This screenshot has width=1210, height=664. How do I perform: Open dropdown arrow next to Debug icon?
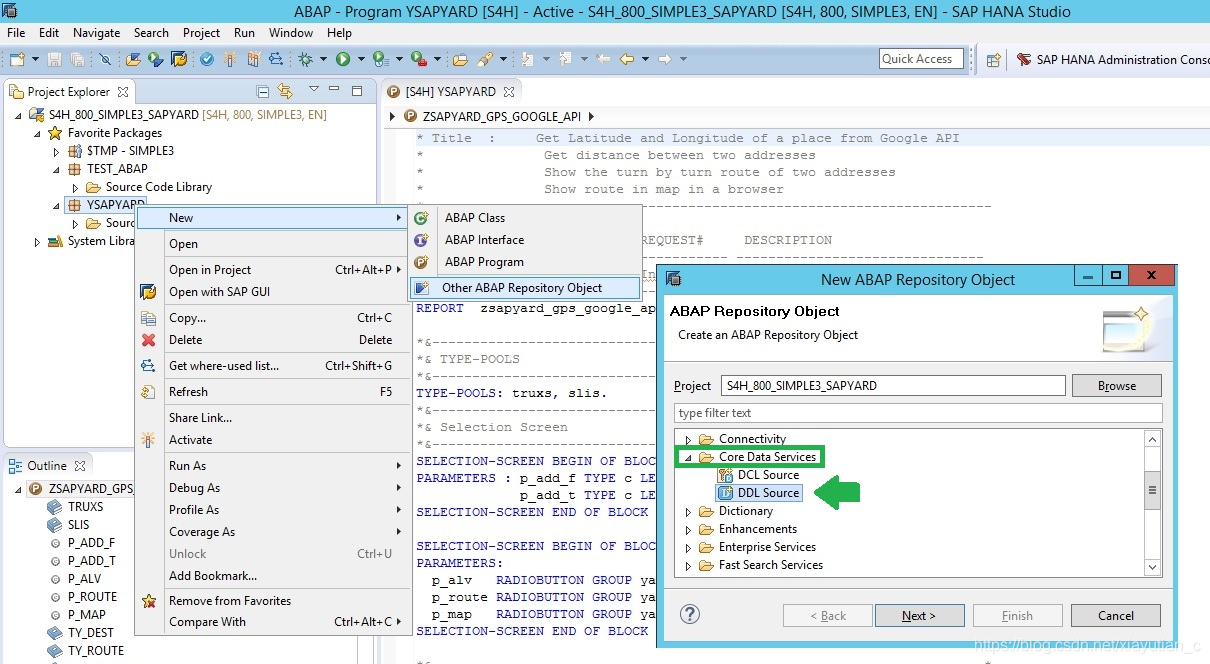point(323,59)
